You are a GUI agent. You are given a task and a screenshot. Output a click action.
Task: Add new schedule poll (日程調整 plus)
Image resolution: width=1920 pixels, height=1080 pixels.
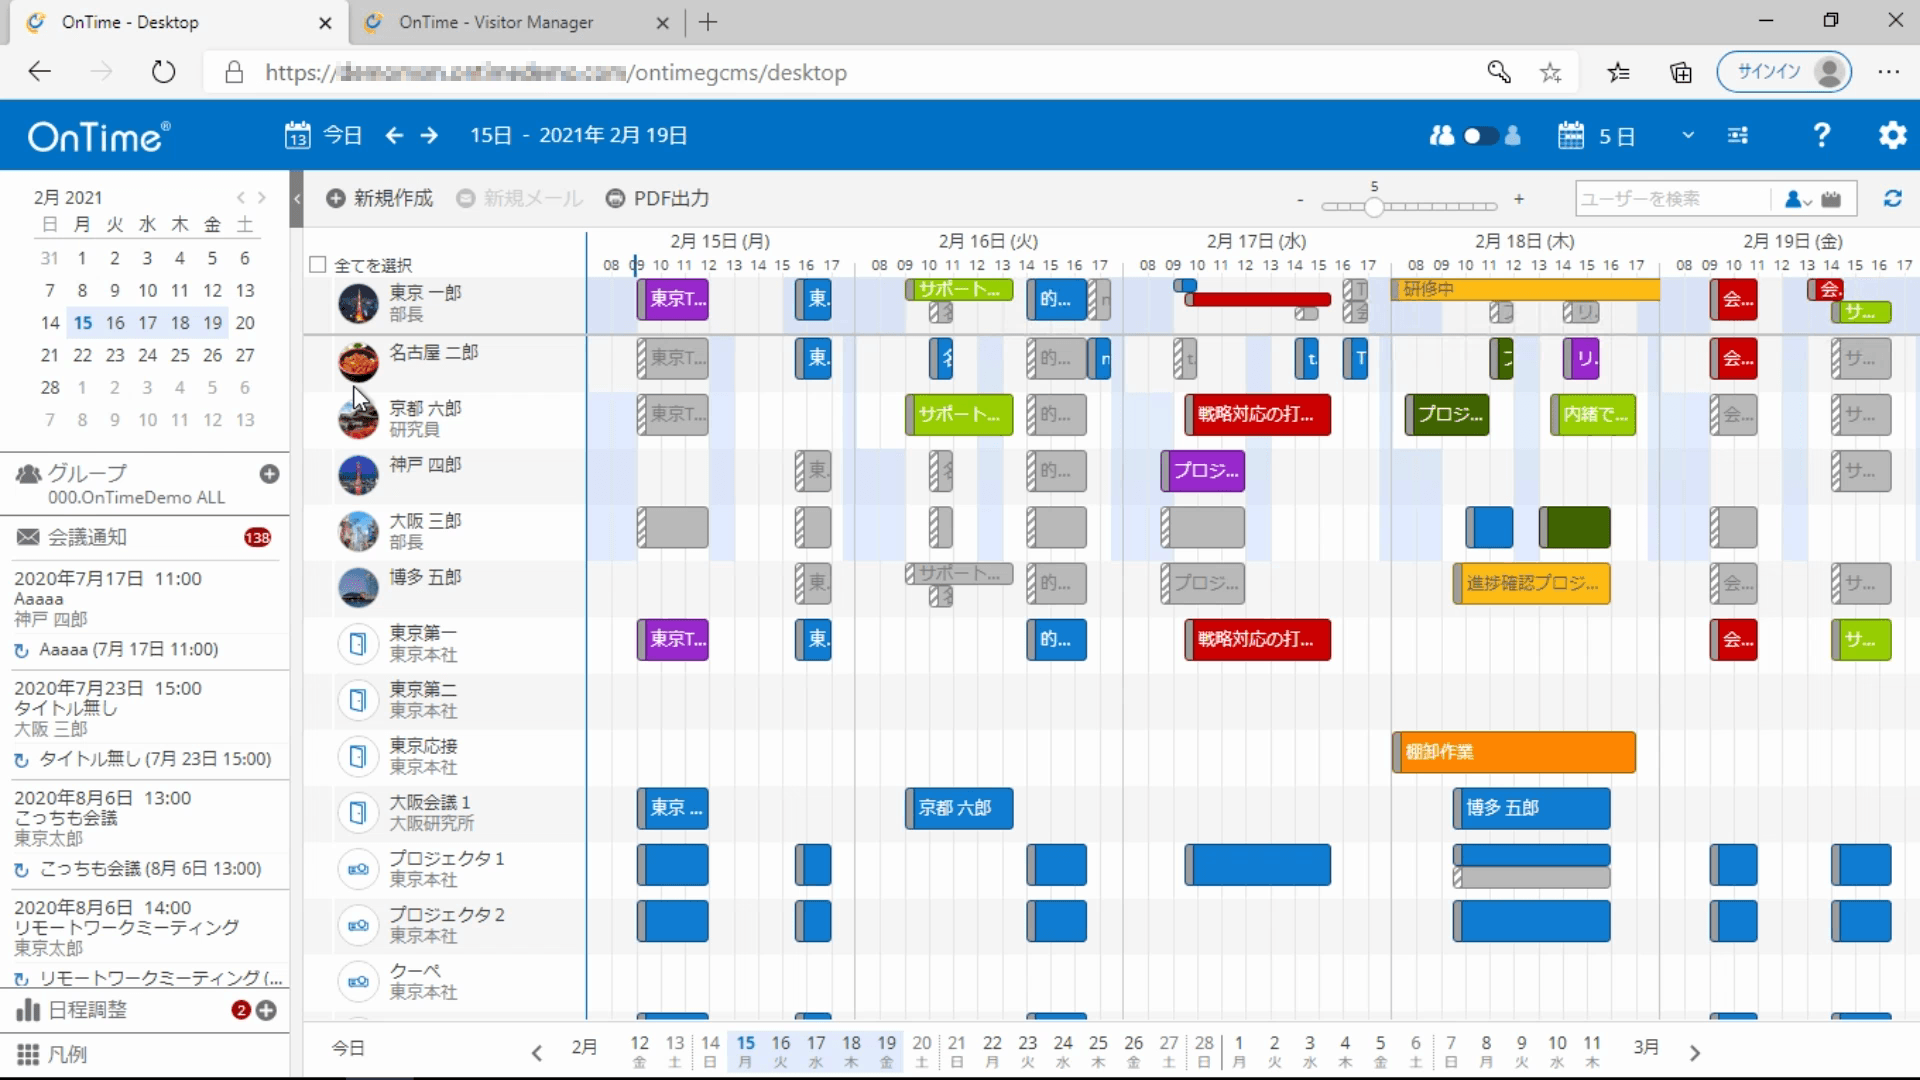point(266,1010)
